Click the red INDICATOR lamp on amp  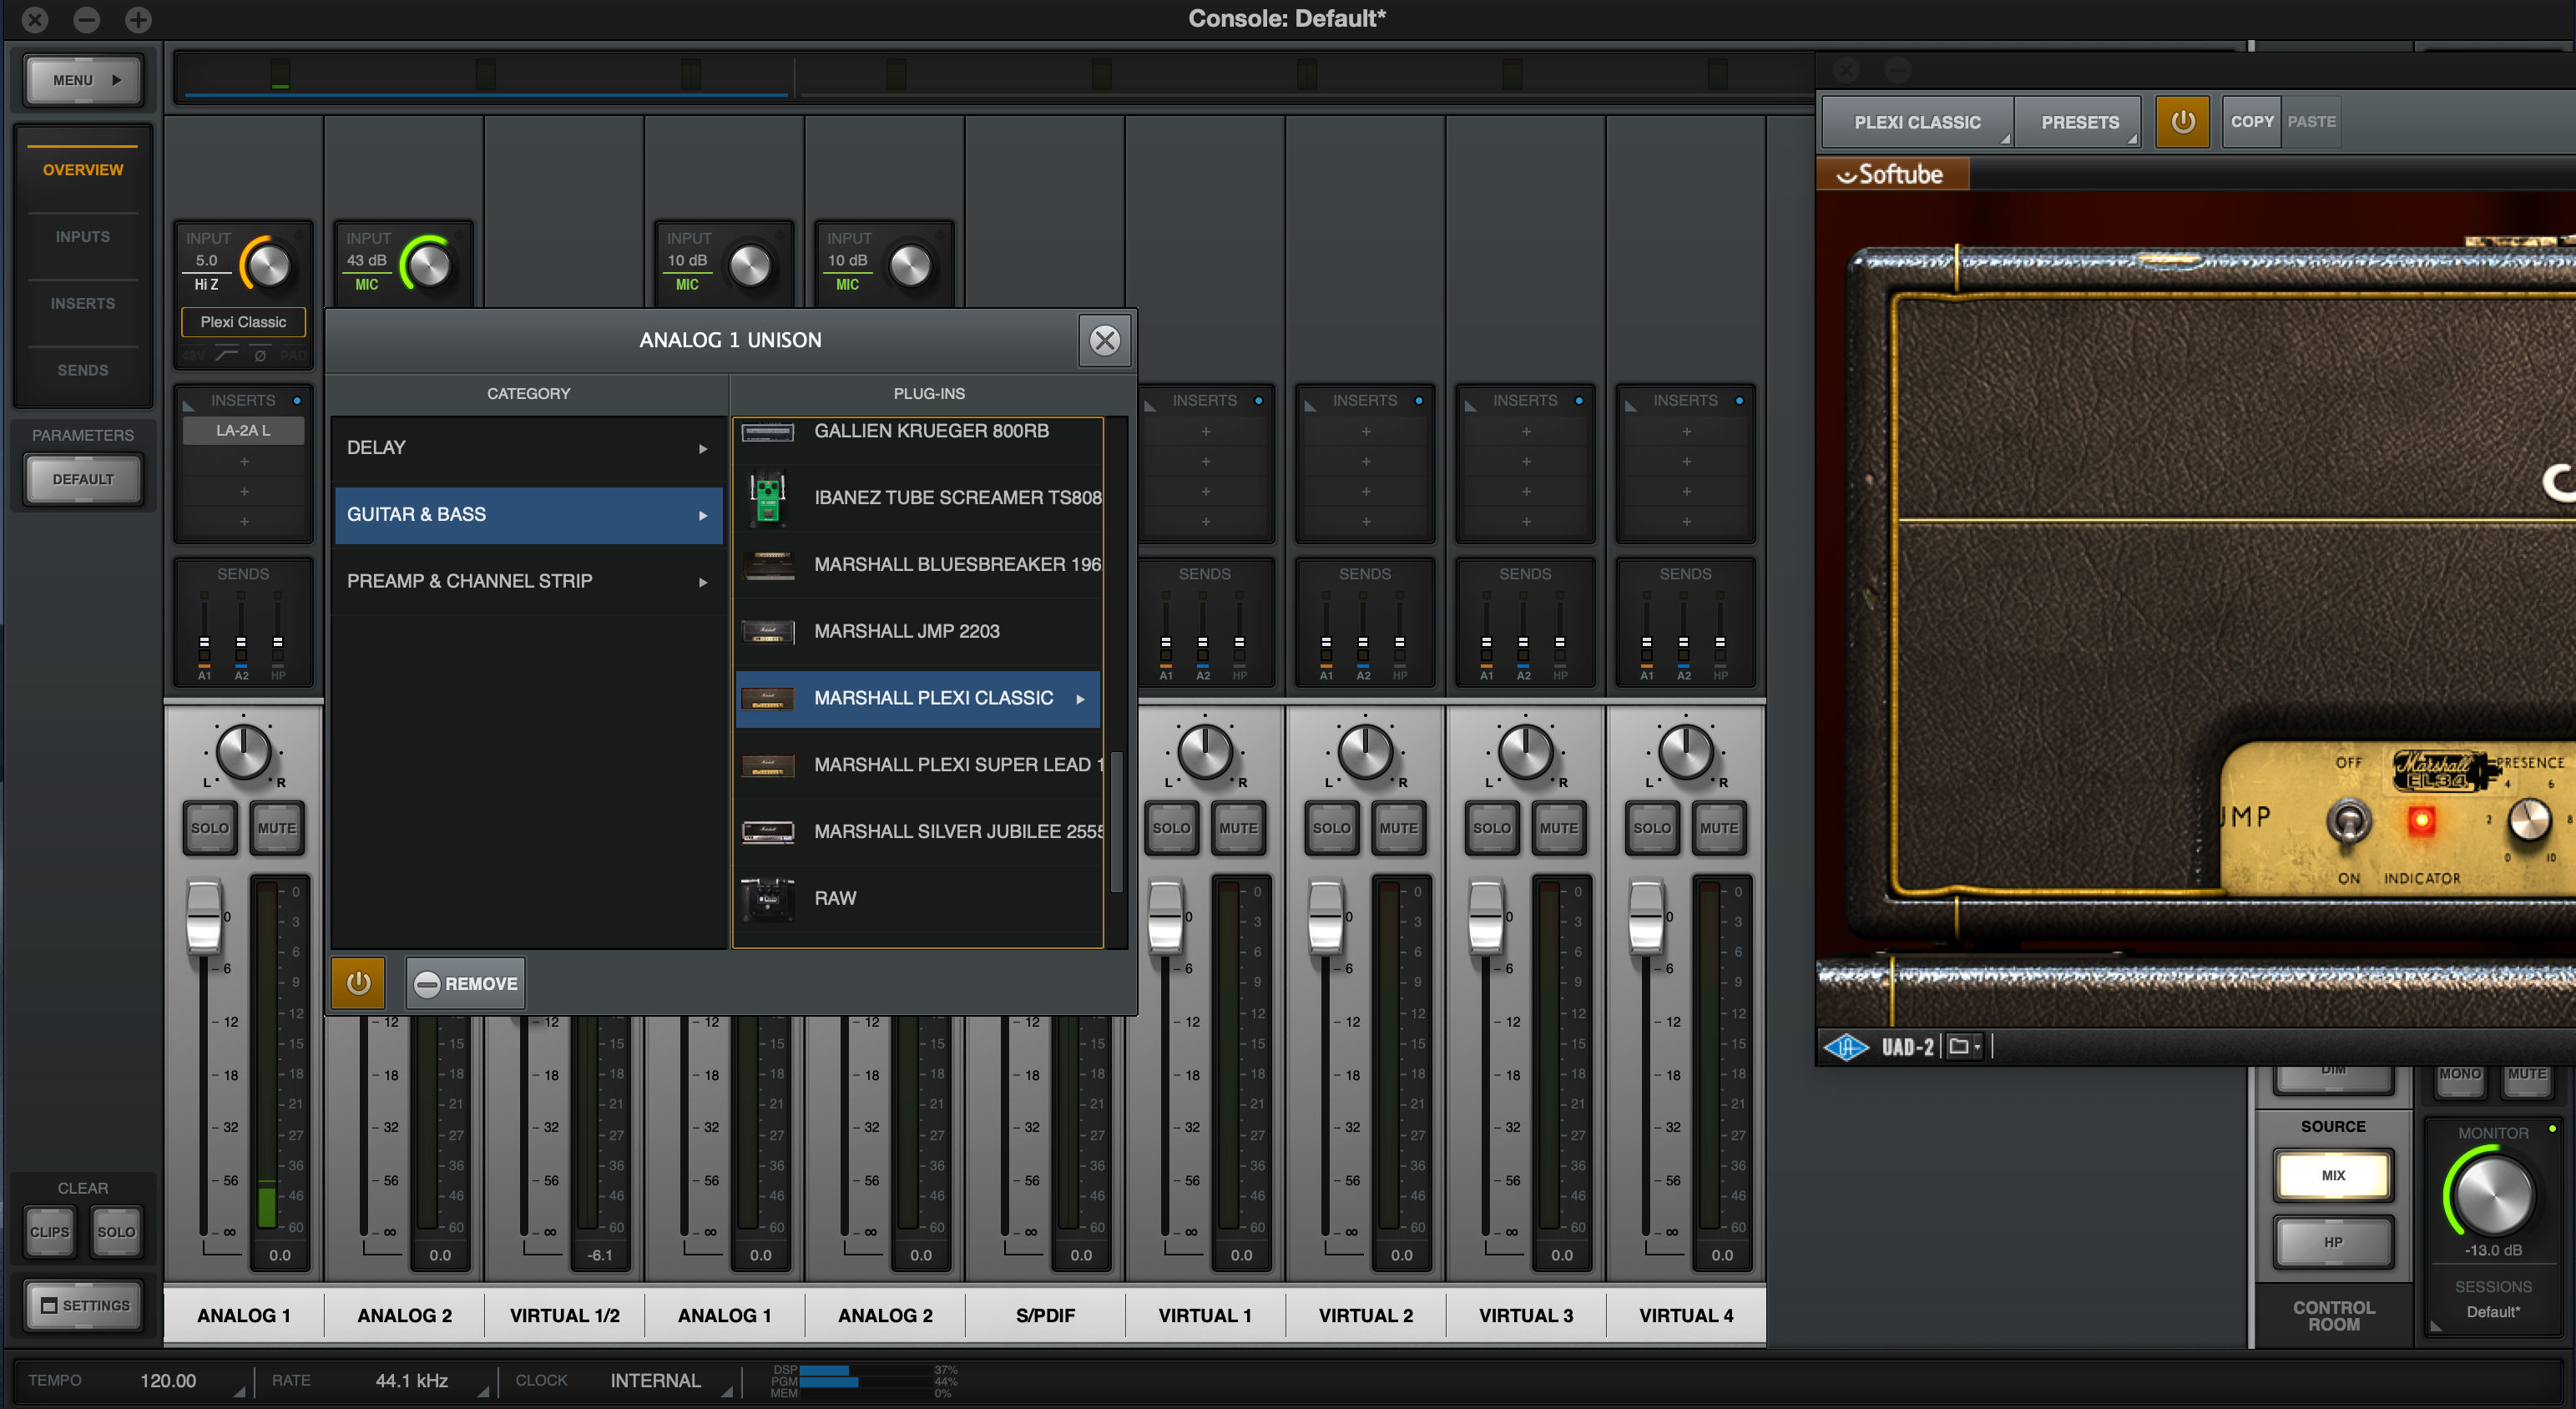click(x=2421, y=821)
